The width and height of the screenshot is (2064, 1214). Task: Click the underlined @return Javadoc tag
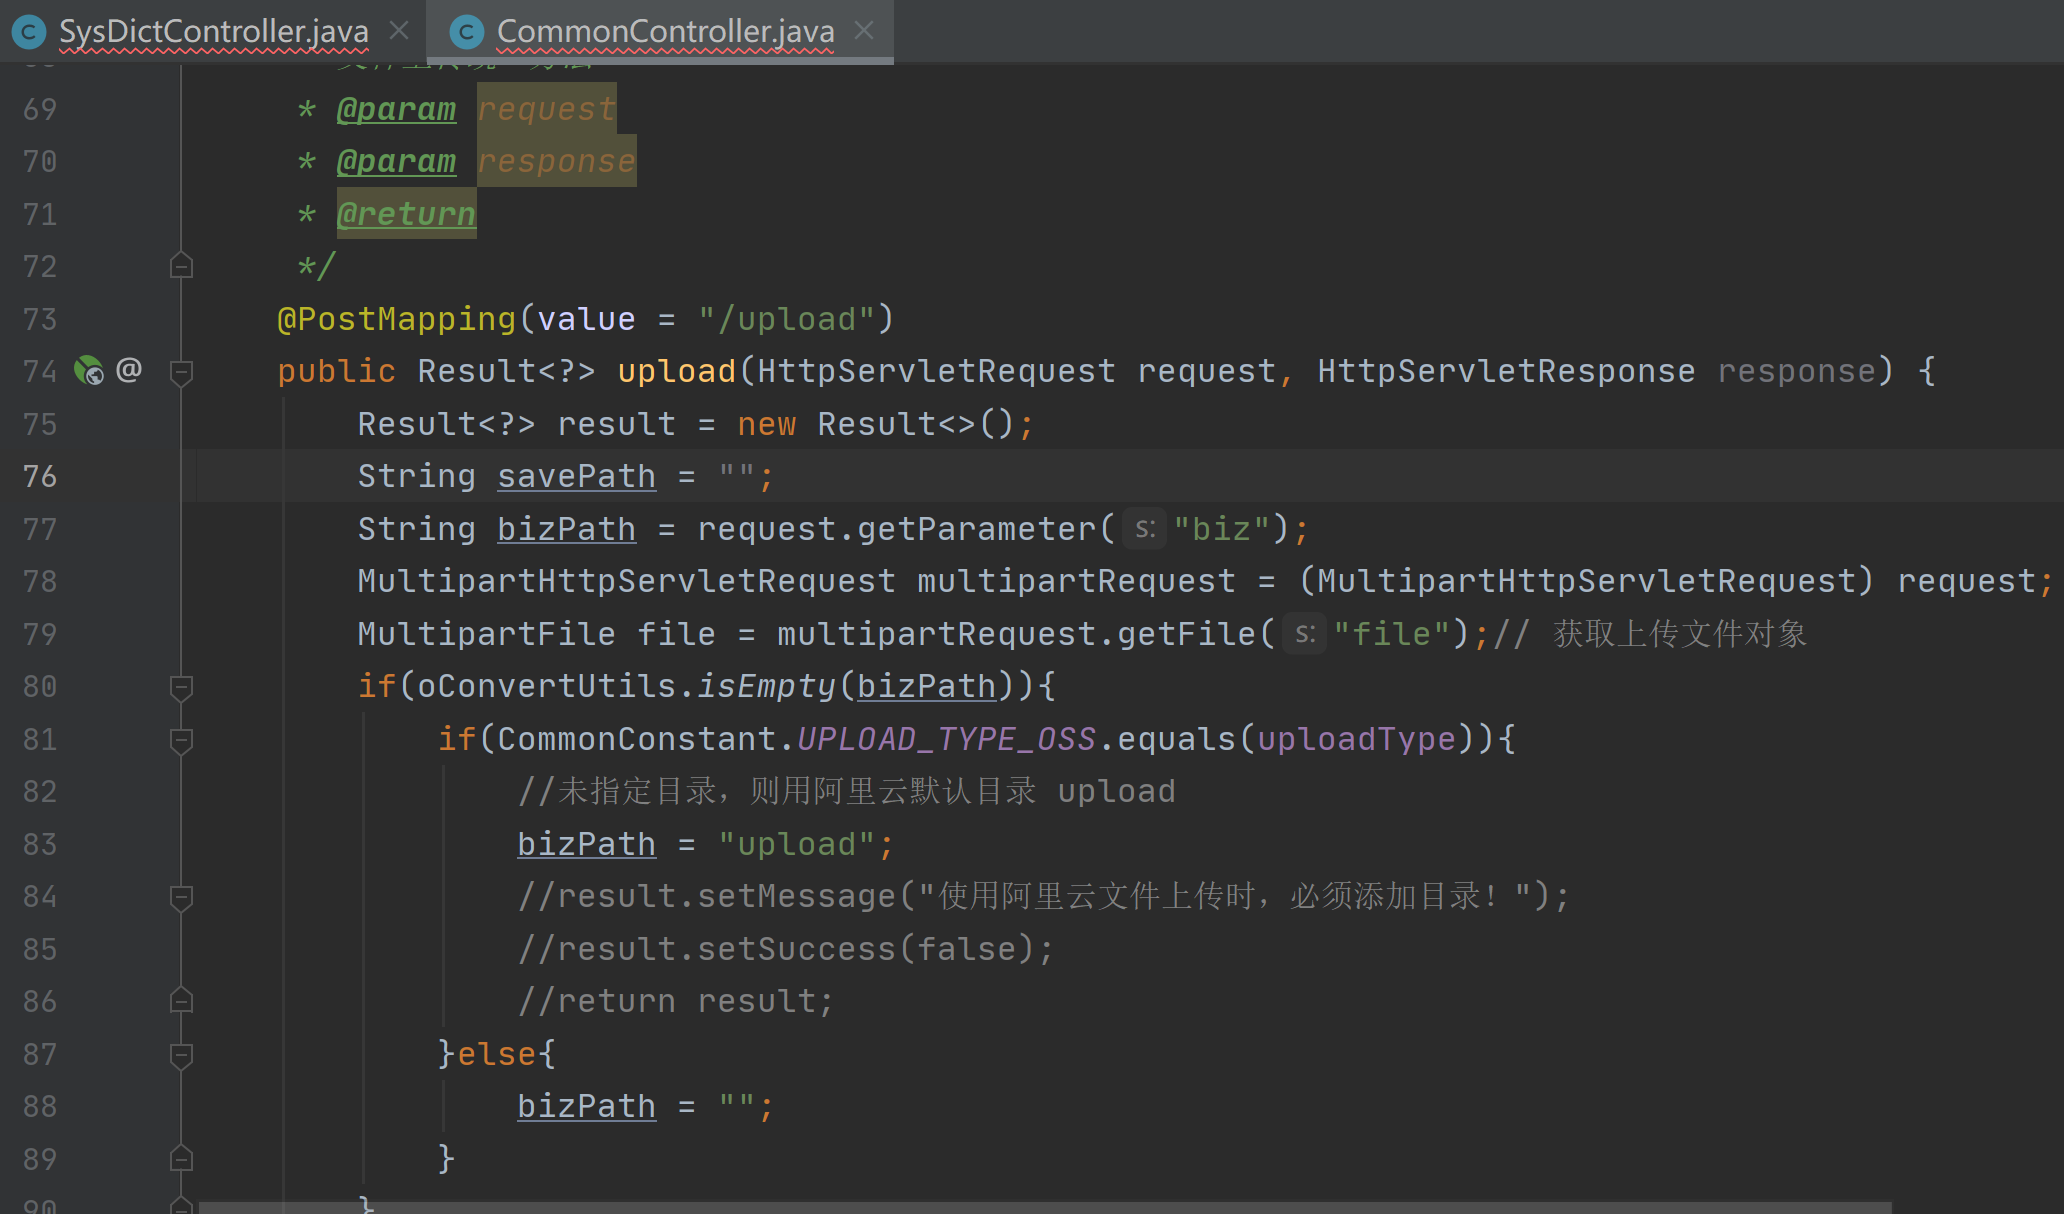click(406, 213)
